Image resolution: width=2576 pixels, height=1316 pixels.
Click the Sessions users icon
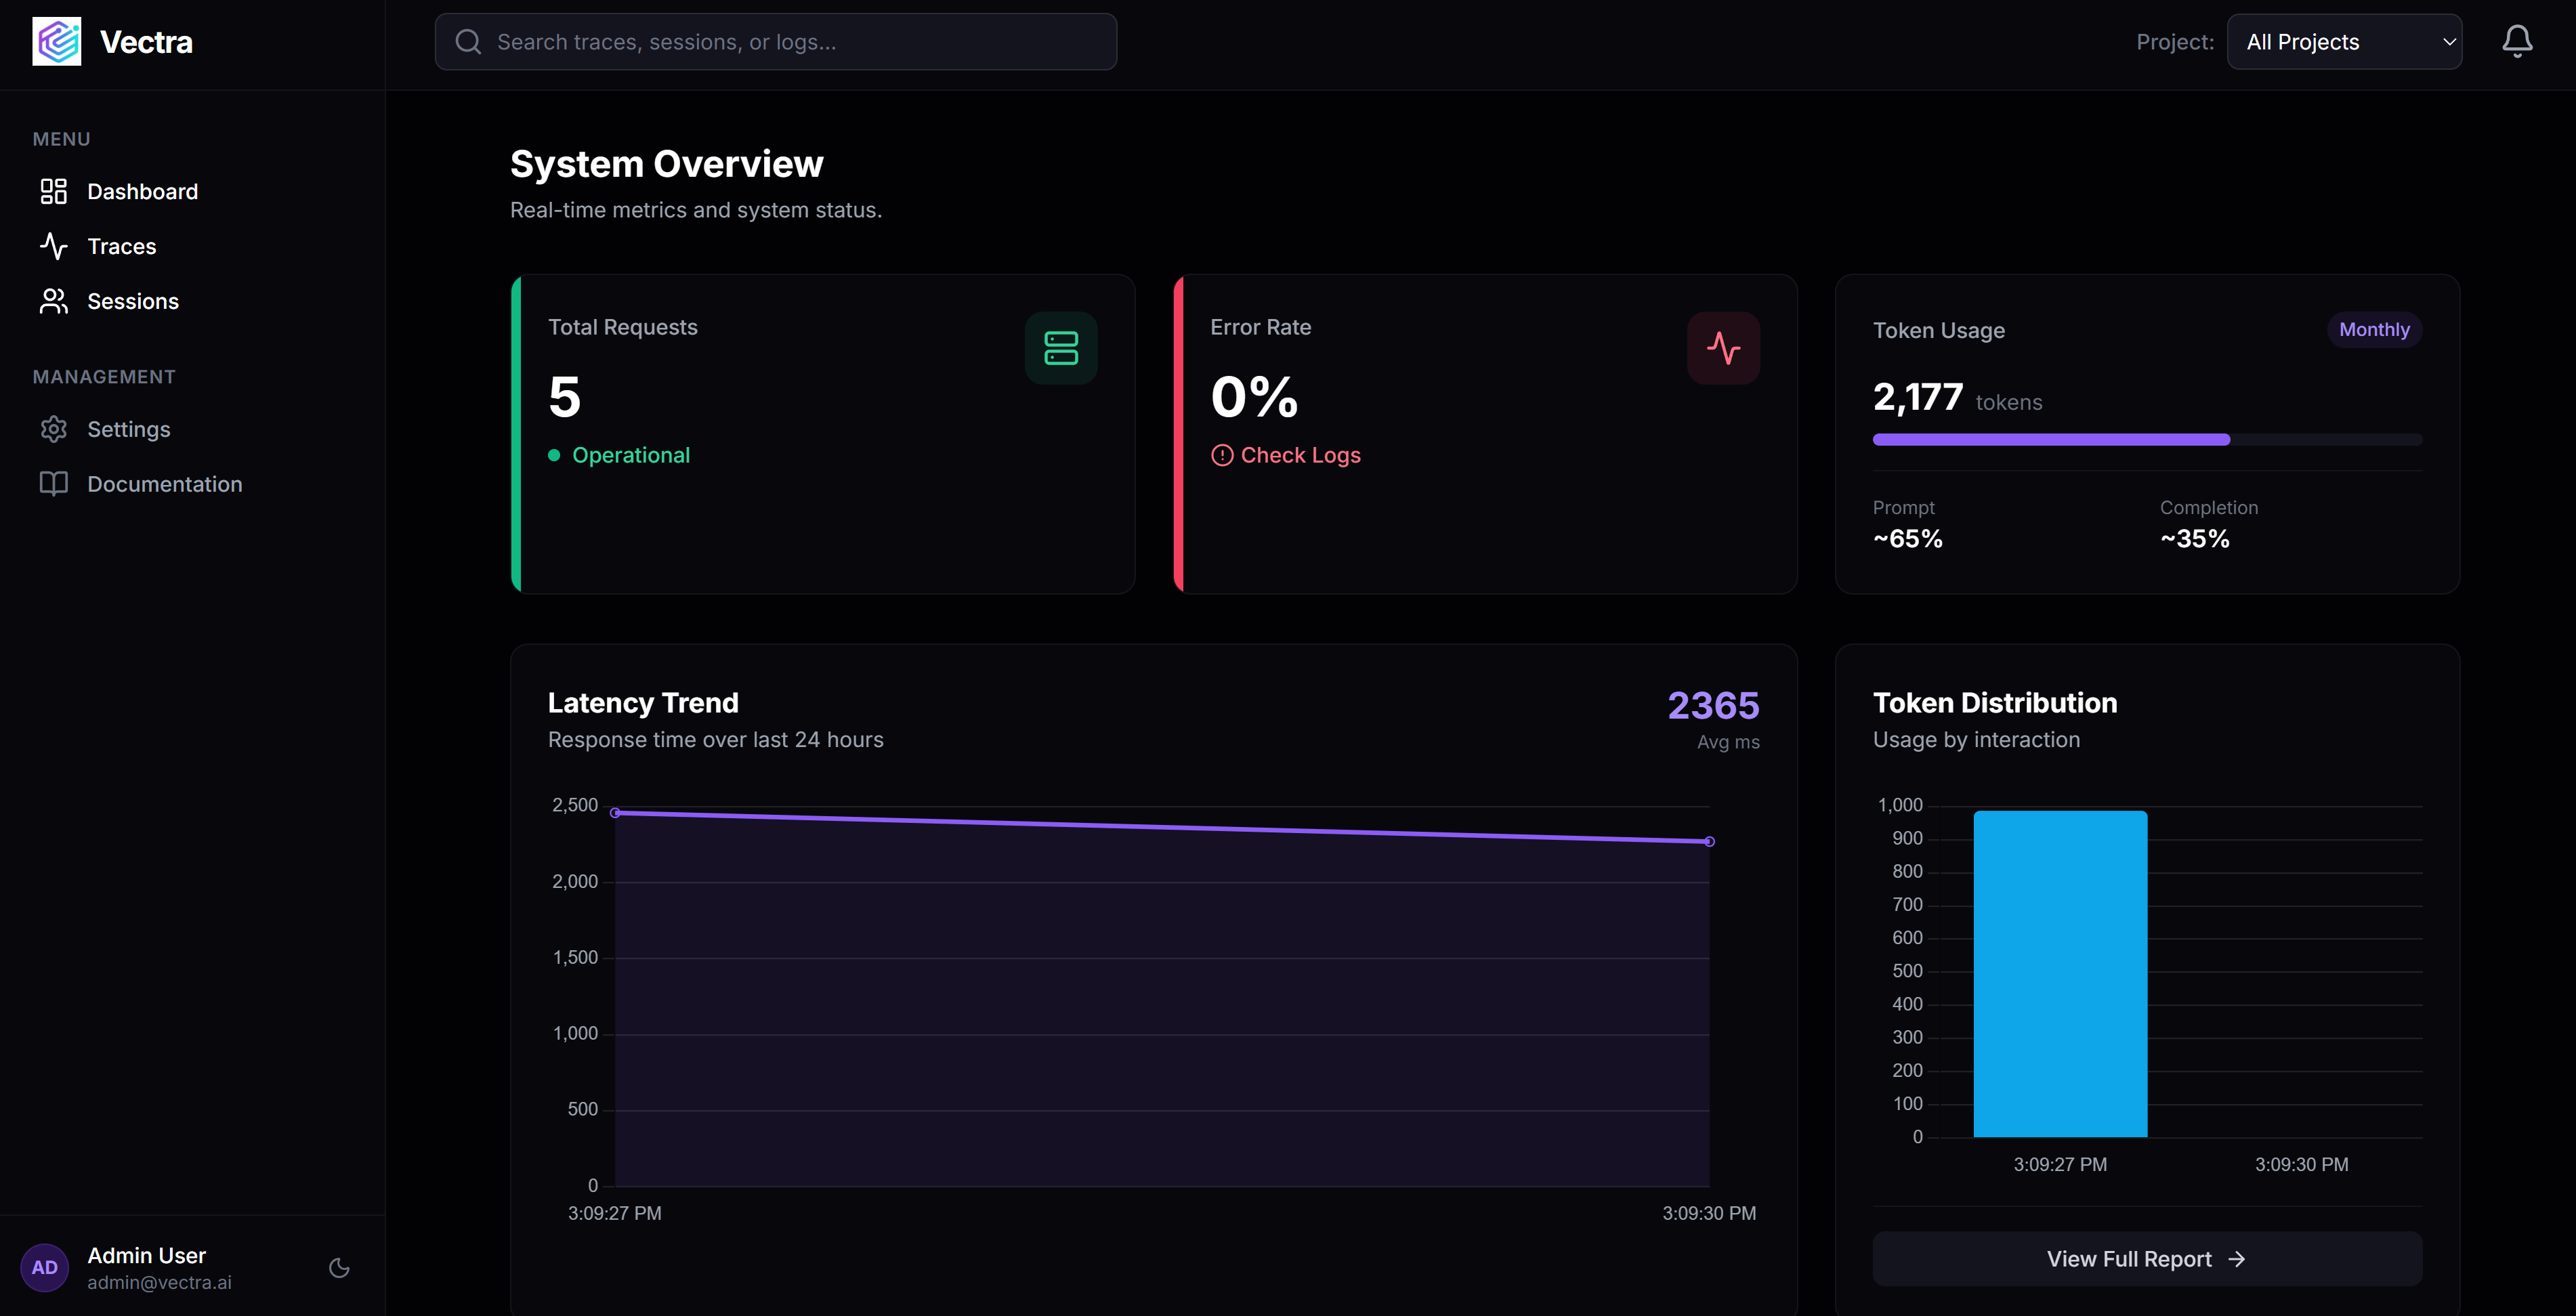click(54, 301)
